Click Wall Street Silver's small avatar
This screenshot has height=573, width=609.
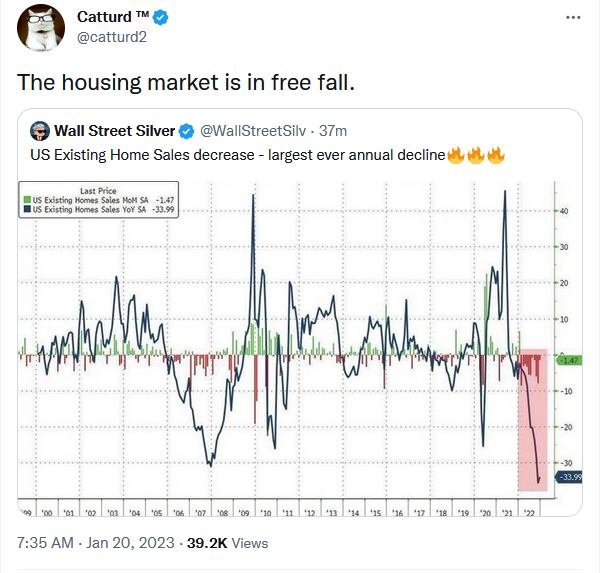[40, 131]
